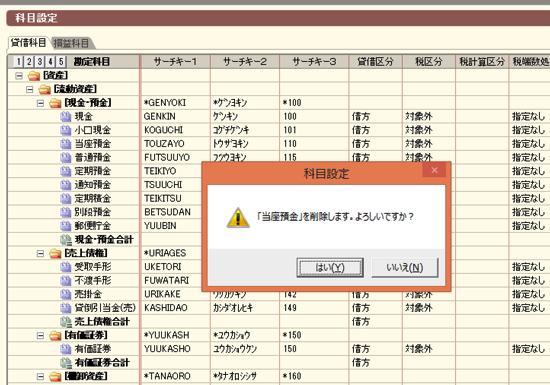The image size is (550, 385).
Task: Select the KOGUCHI search key cell
Action: 175,130
